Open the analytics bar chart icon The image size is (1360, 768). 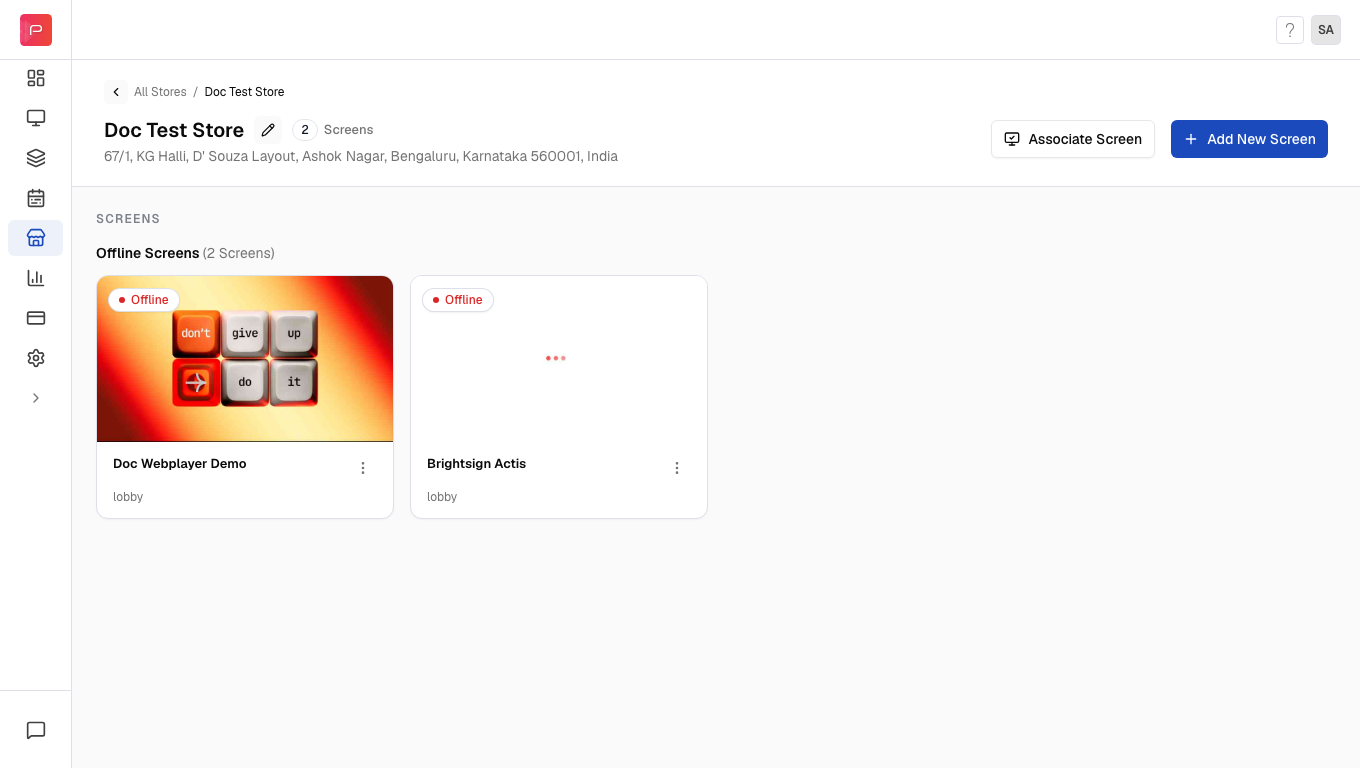click(36, 278)
